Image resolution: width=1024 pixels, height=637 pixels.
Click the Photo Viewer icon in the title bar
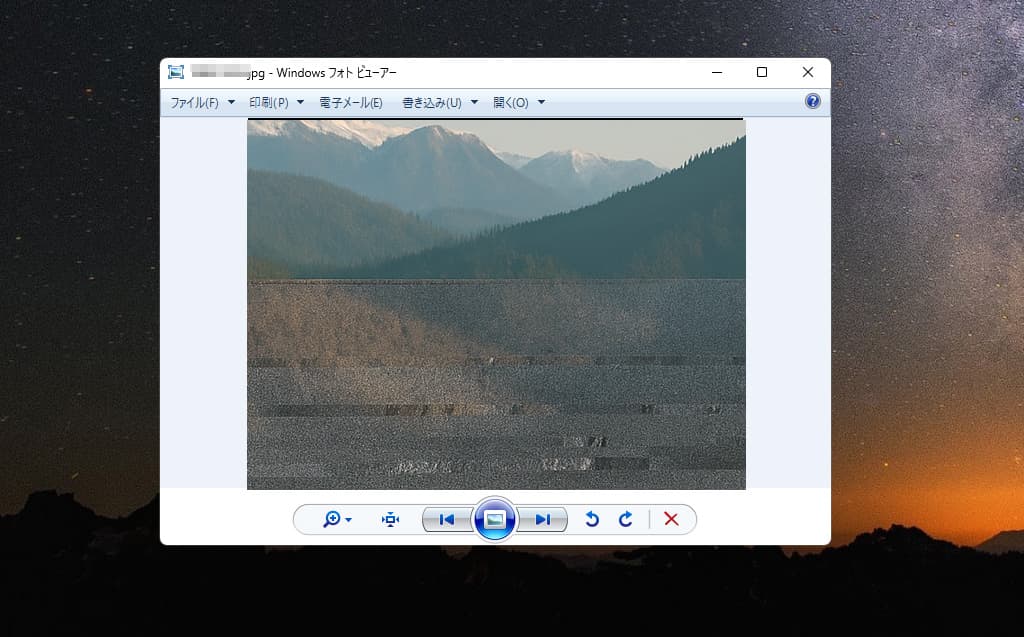tap(176, 73)
